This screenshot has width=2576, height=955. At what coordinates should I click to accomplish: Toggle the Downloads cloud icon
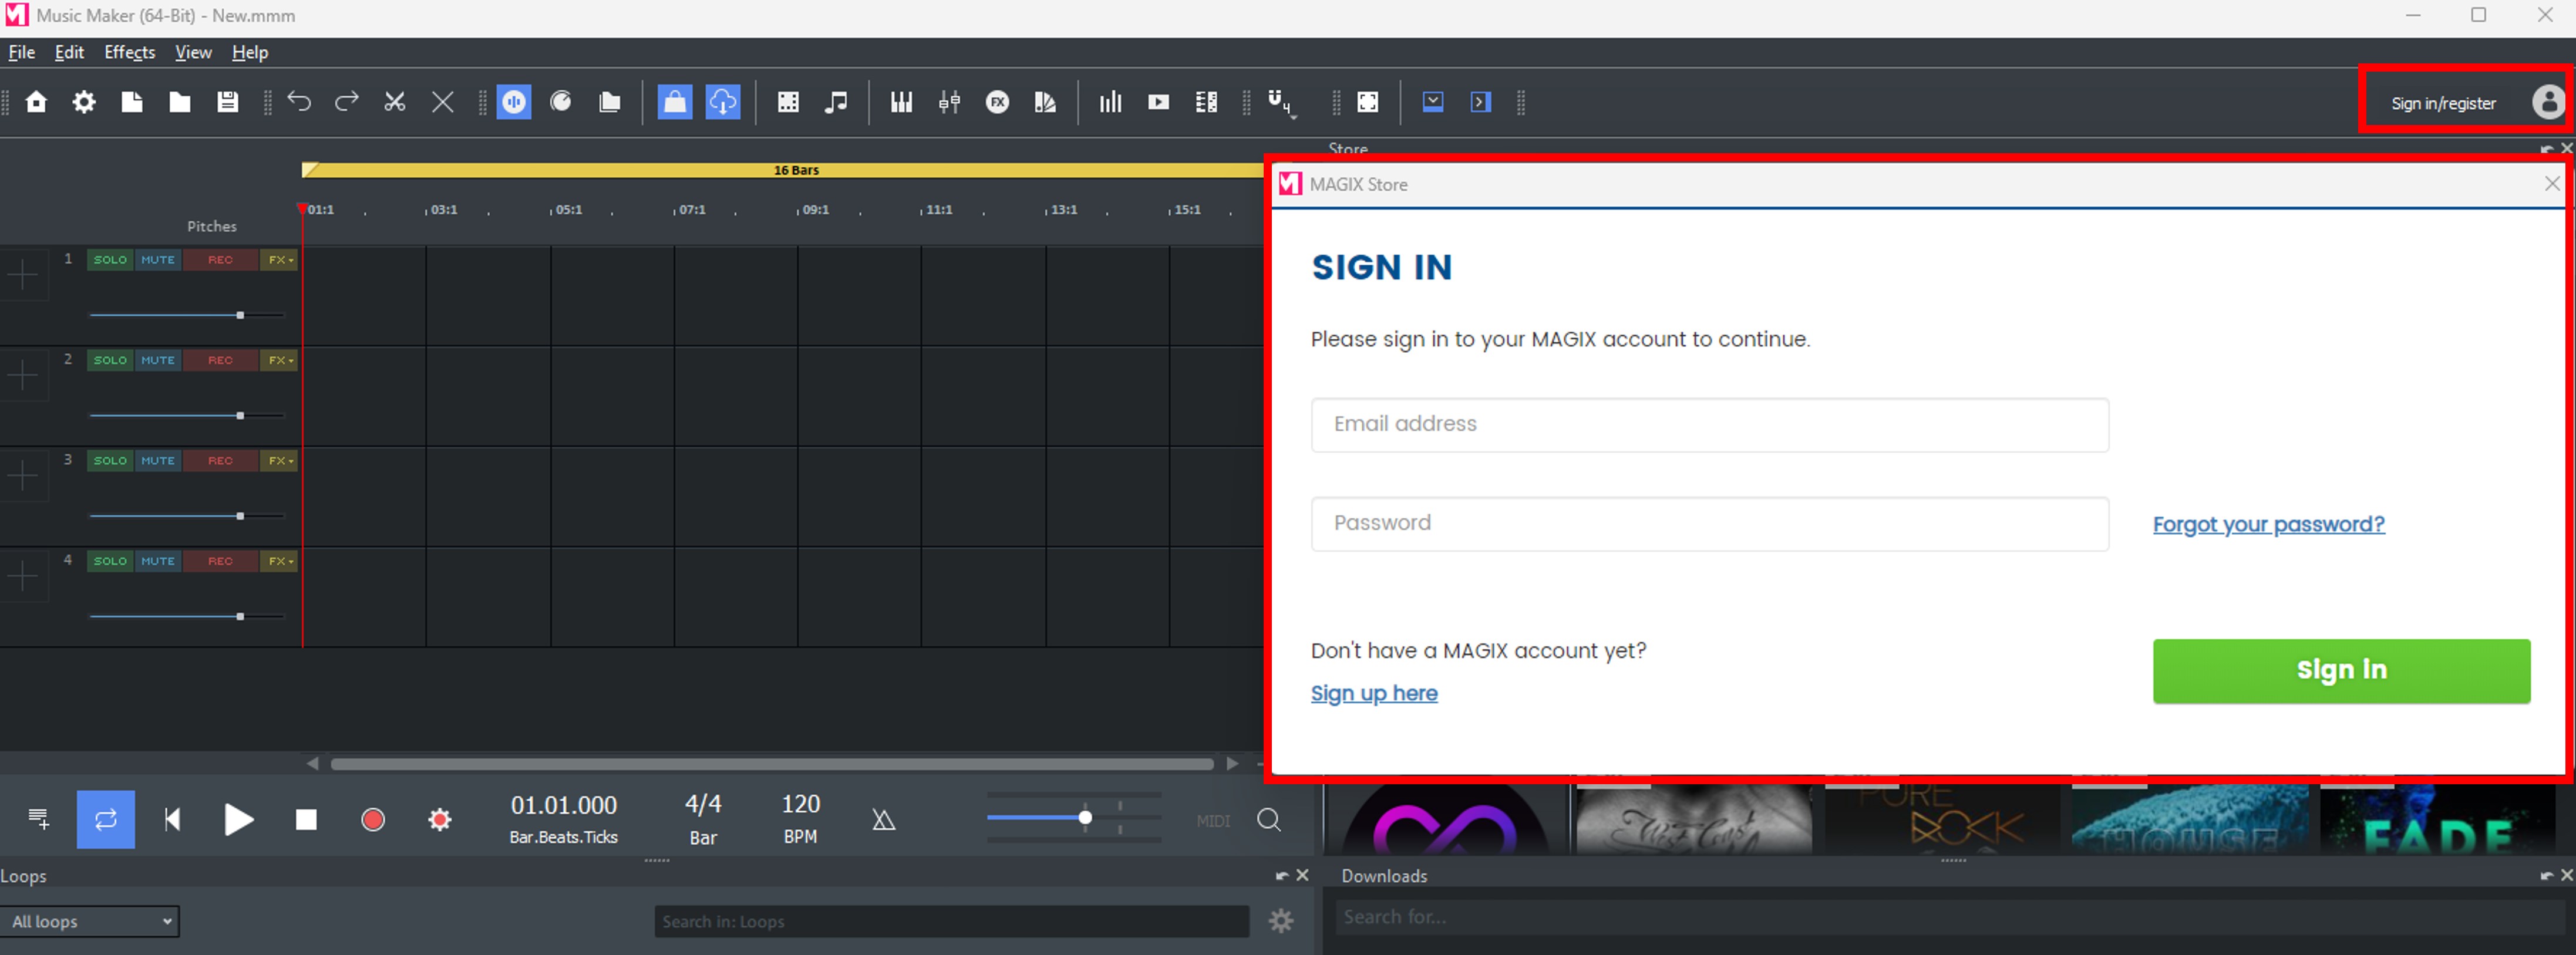723,102
